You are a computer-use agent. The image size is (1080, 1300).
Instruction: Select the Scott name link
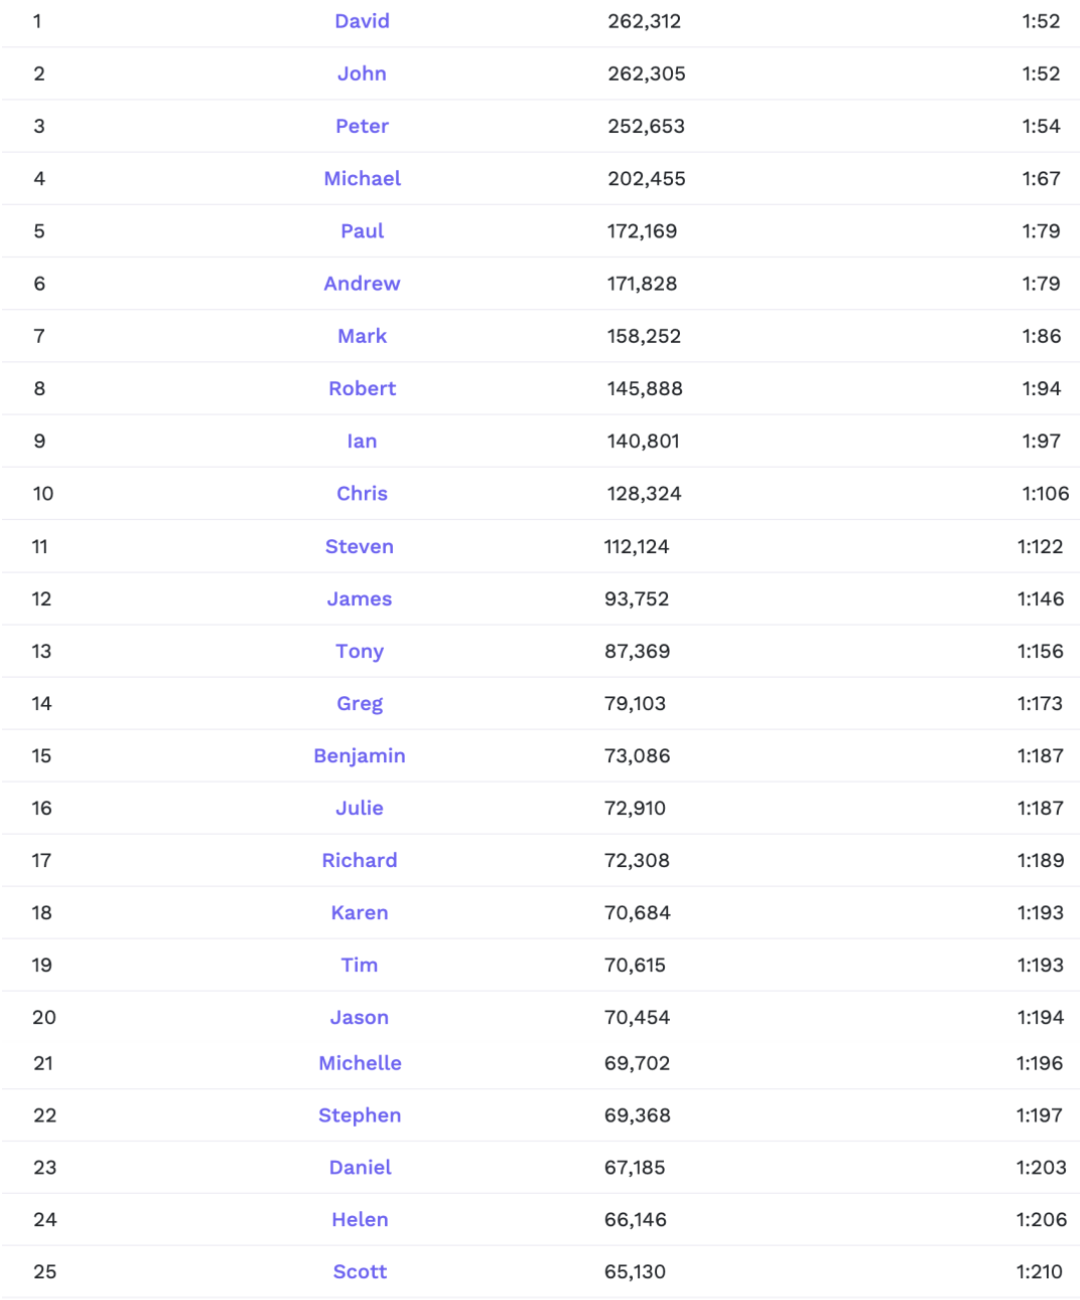pyautogui.click(x=359, y=1272)
